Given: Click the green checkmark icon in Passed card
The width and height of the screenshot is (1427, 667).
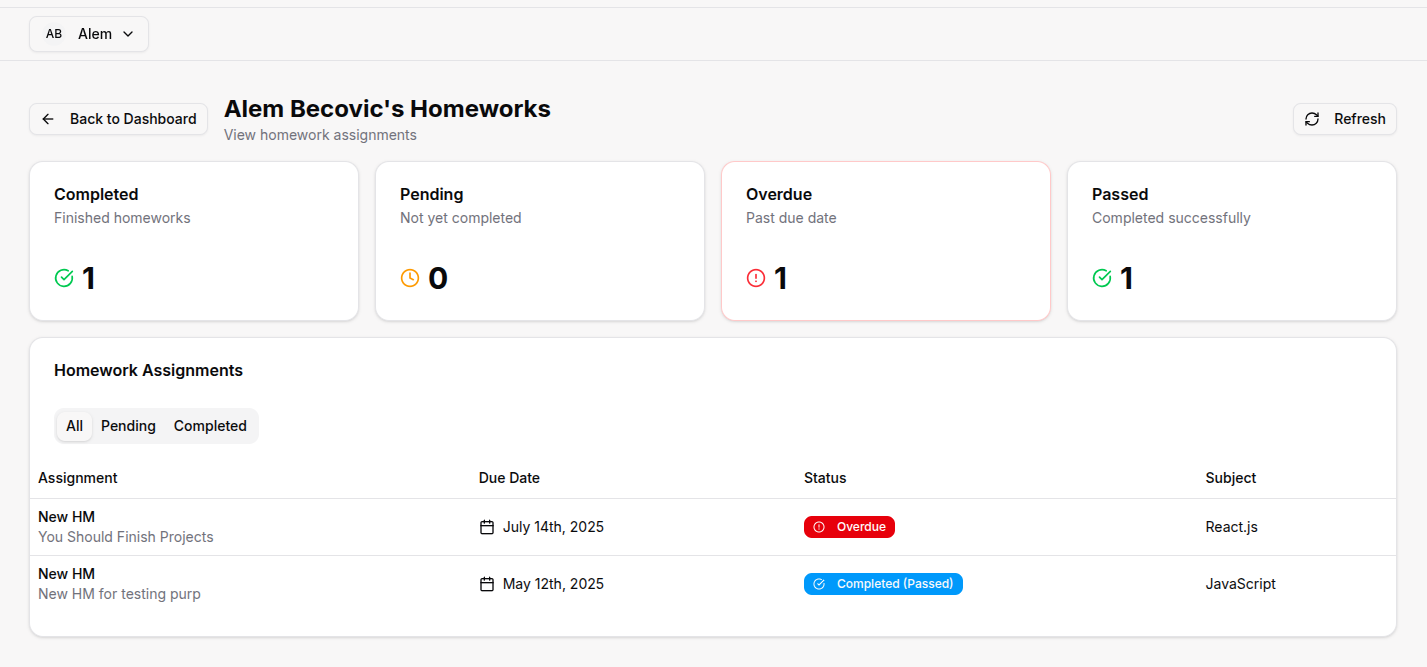Looking at the screenshot, I should (x=1102, y=278).
